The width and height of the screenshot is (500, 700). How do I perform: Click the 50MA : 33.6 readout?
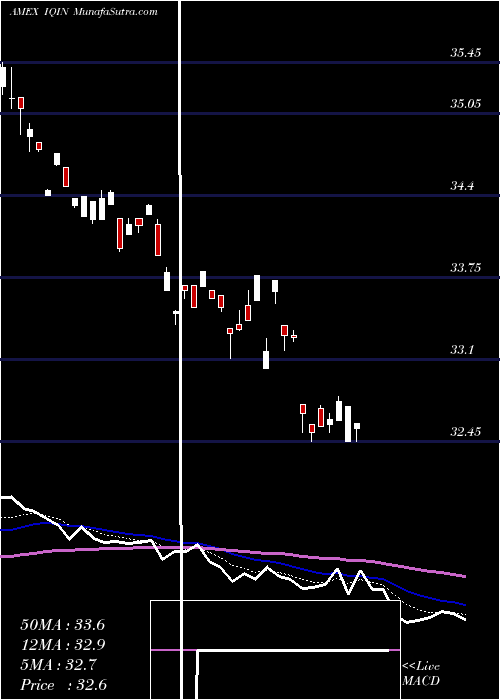coord(63,625)
